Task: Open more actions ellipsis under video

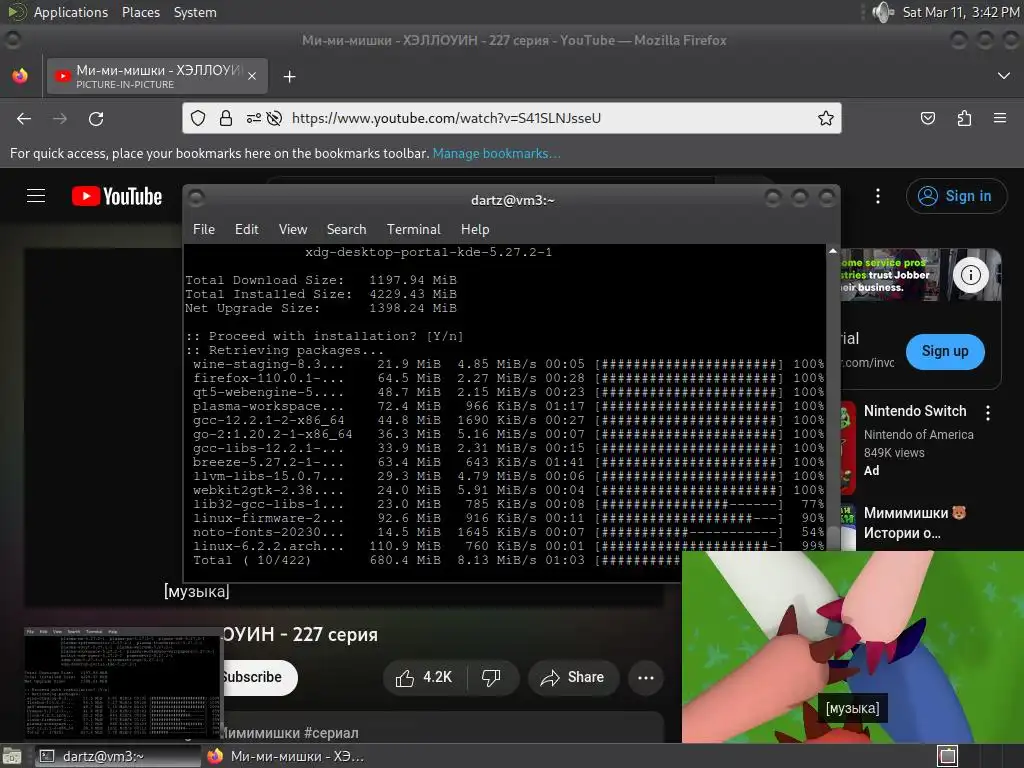Action: [646, 678]
